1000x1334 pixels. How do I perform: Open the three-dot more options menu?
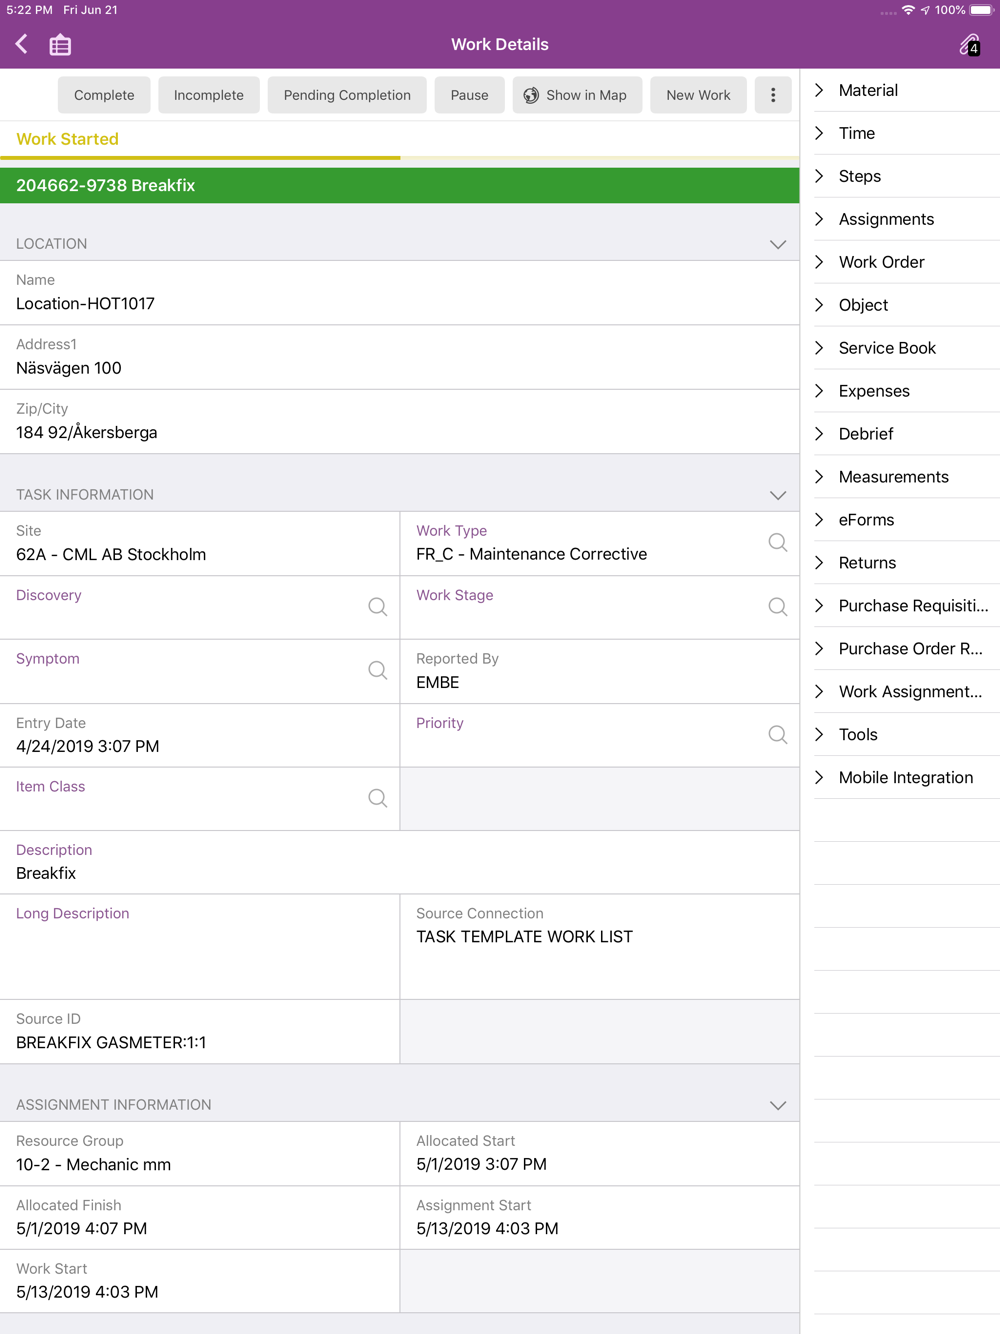[773, 95]
